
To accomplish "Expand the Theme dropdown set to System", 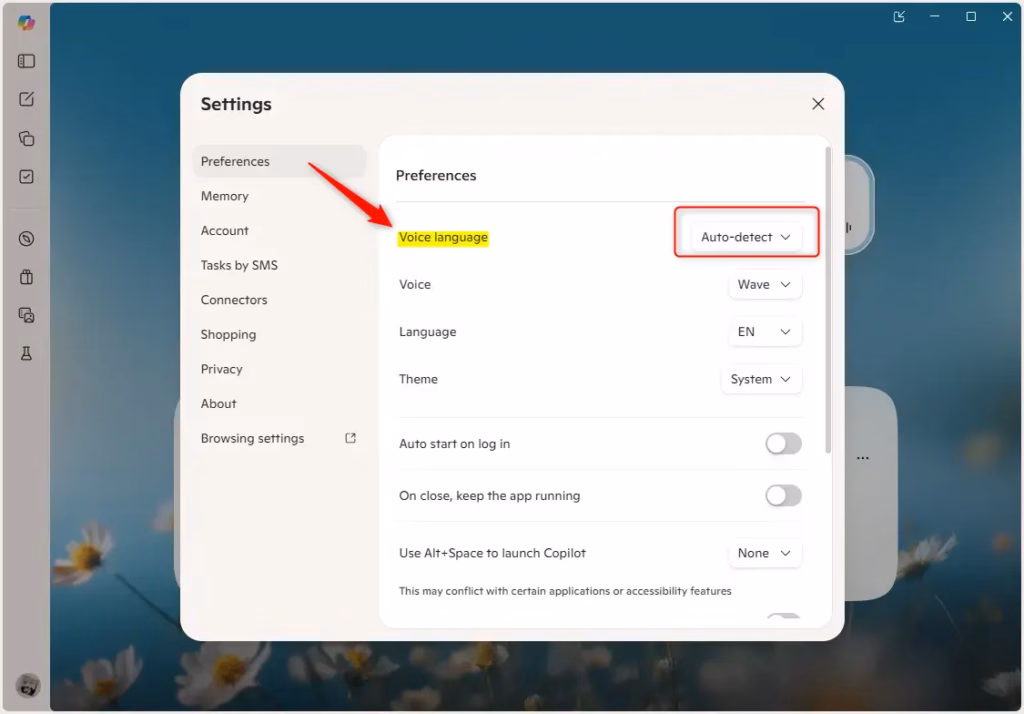I will click(761, 380).
